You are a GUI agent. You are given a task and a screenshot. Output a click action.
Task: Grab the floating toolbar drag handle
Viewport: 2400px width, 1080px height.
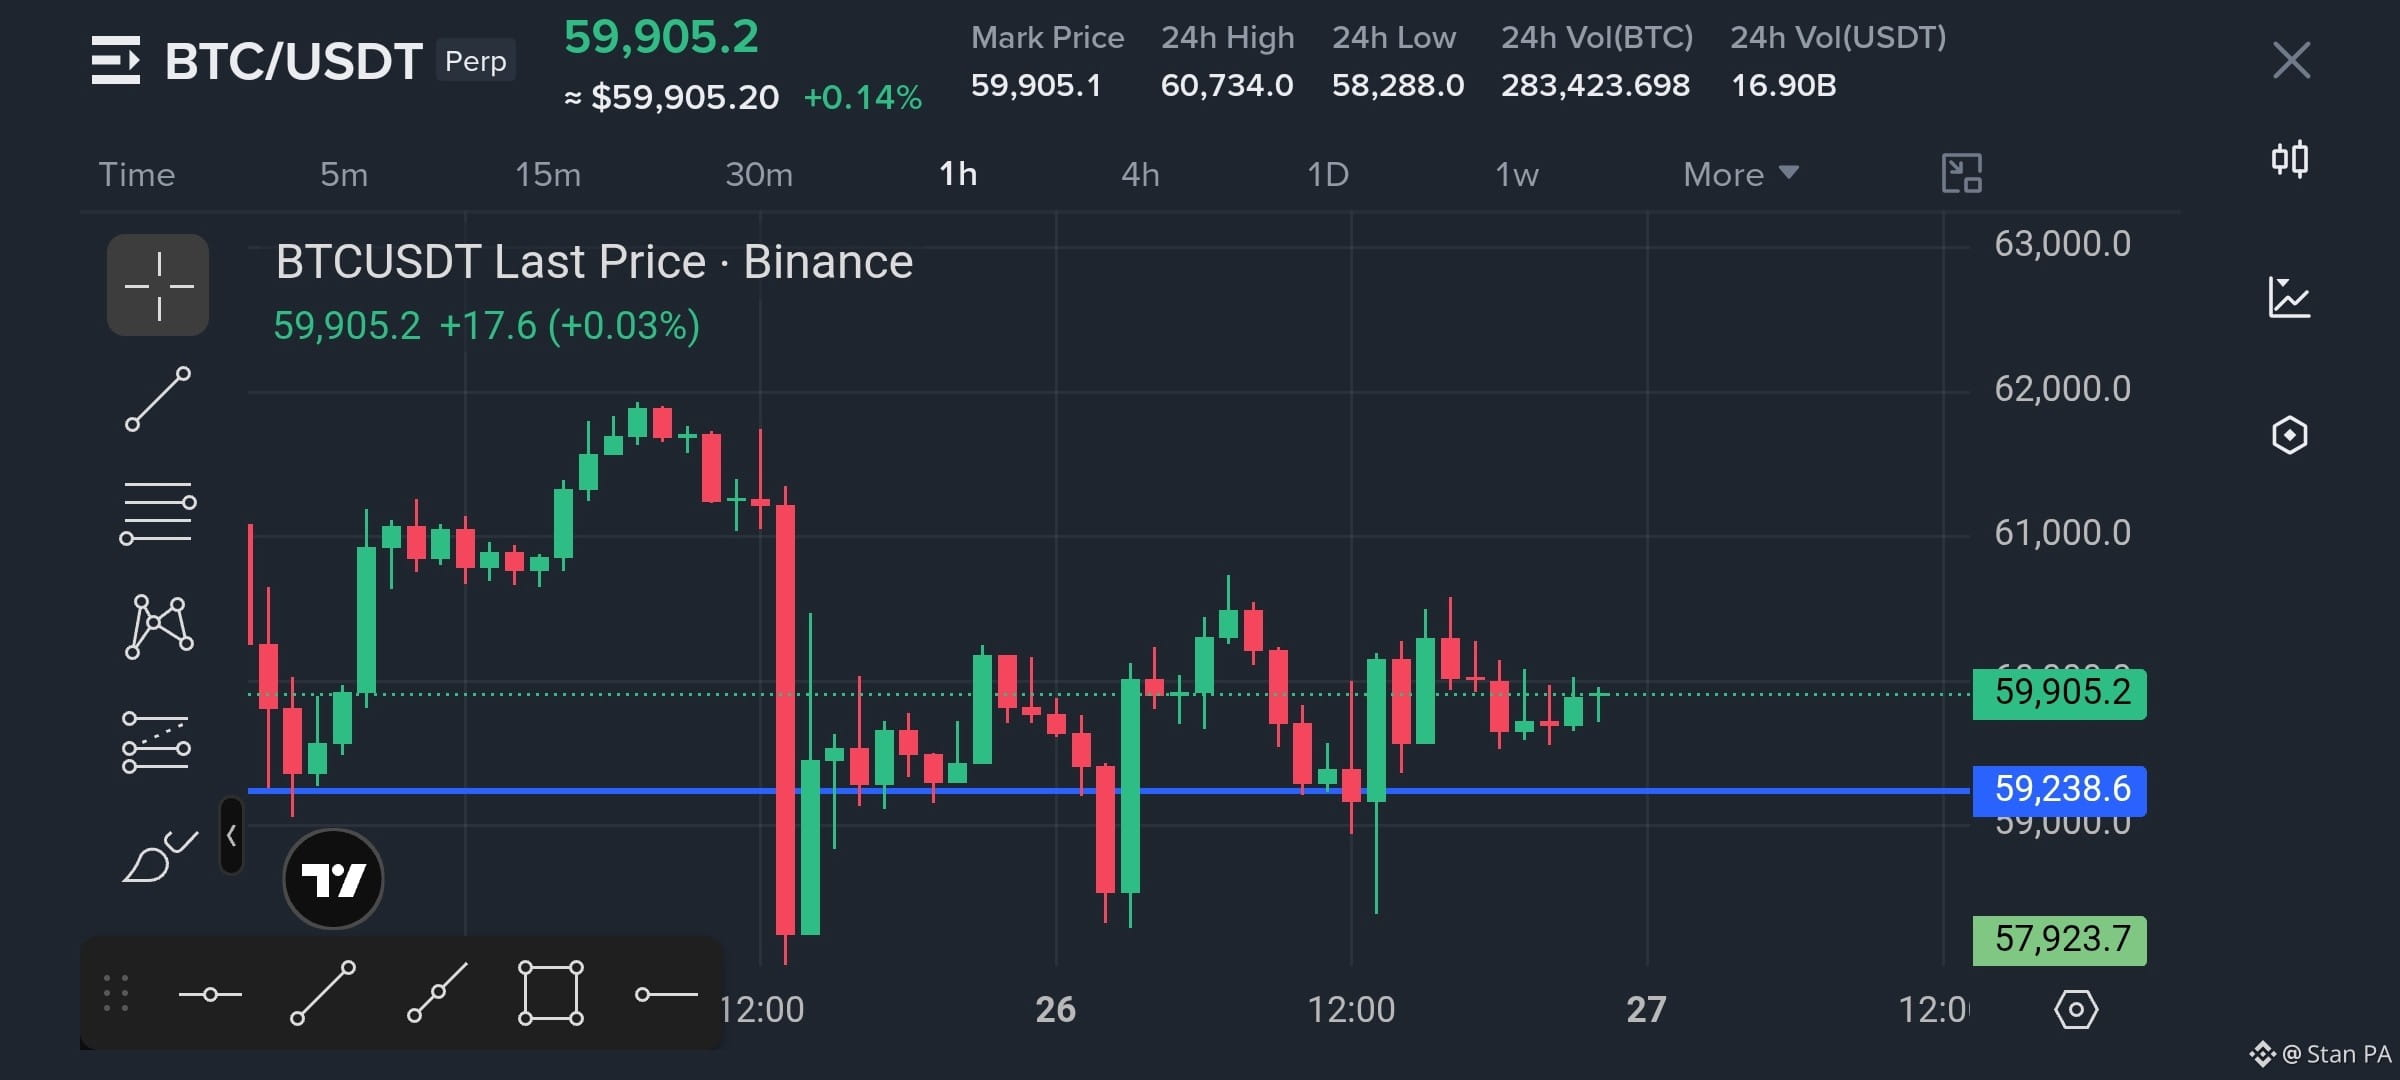(116, 993)
